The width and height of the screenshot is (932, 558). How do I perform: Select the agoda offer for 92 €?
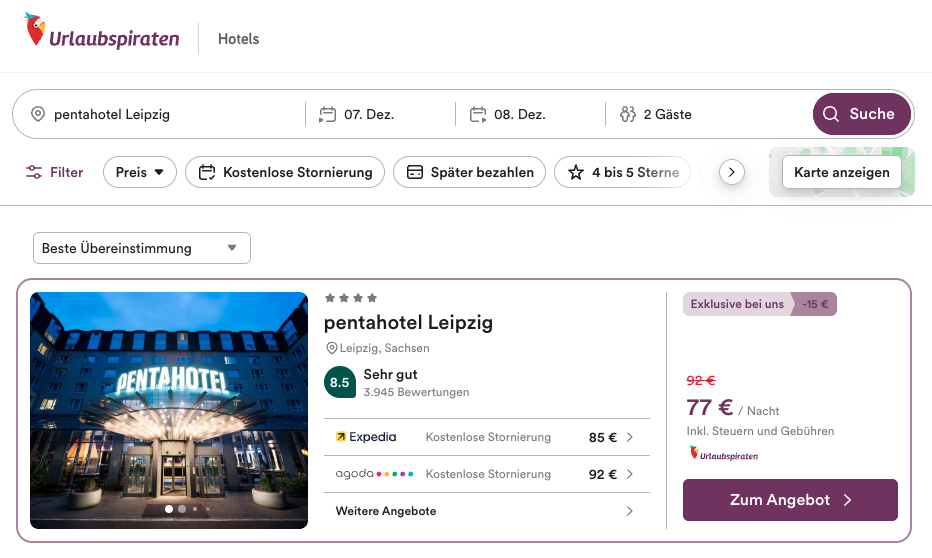click(x=486, y=474)
